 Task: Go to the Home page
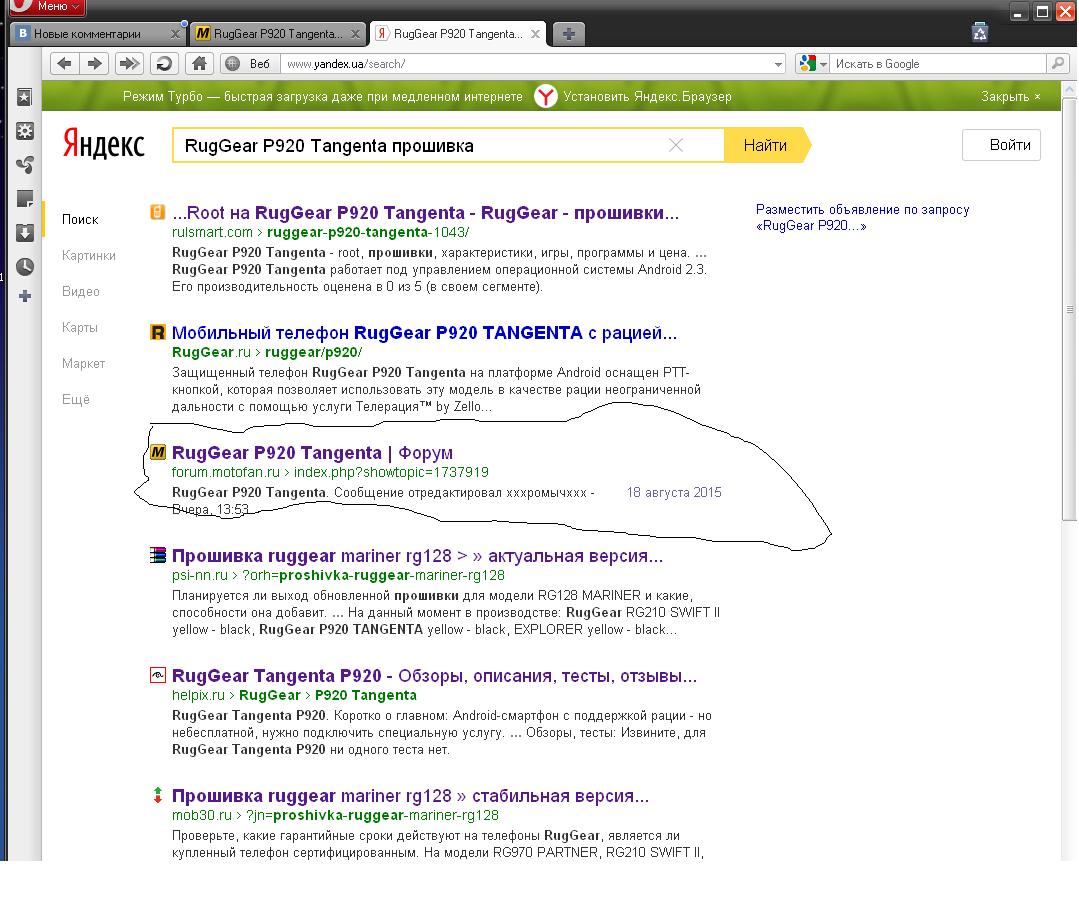pyautogui.click(x=200, y=64)
